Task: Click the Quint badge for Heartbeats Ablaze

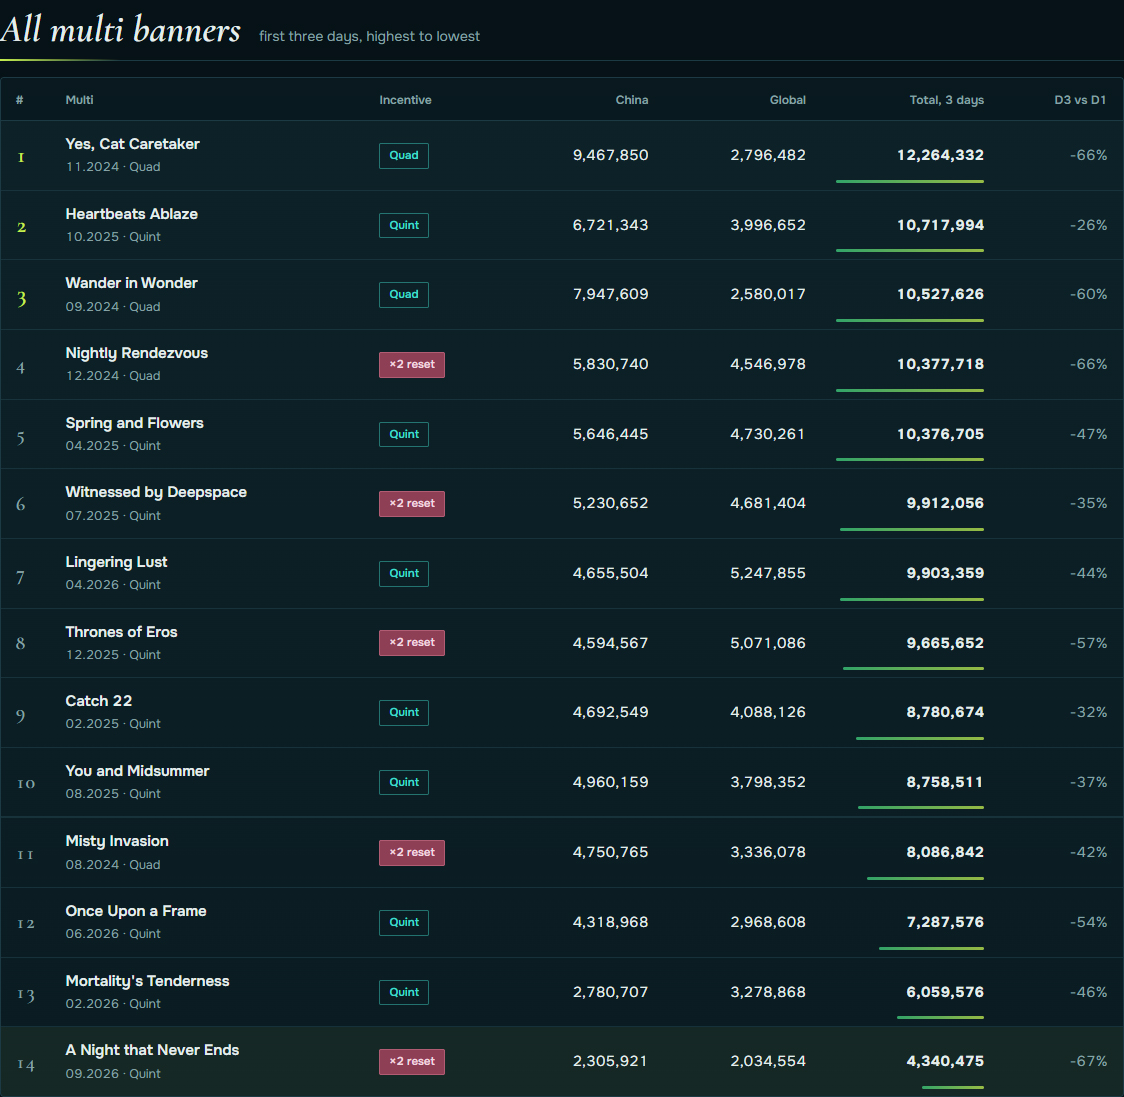Action: coord(404,225)
